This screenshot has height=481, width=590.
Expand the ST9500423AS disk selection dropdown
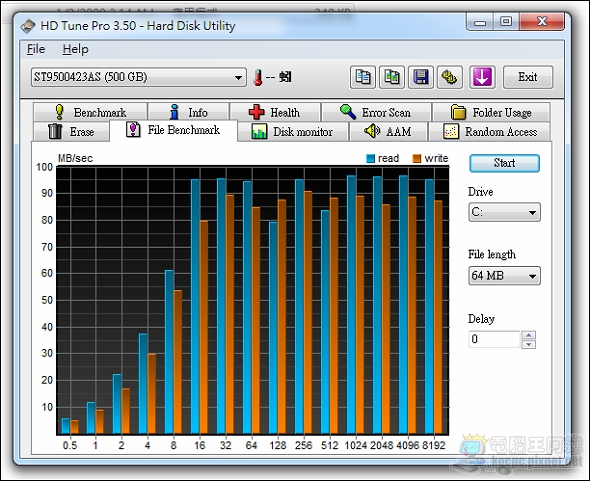coord(138,77)
